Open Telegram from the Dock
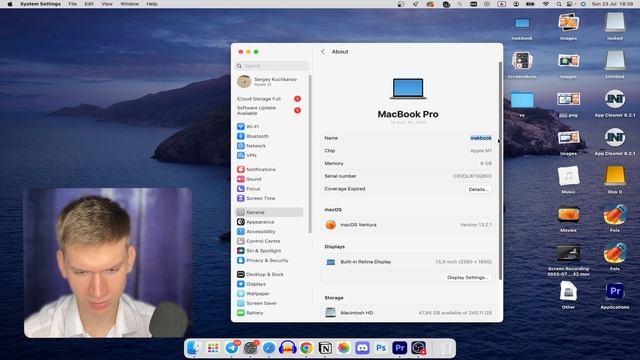 232,348
